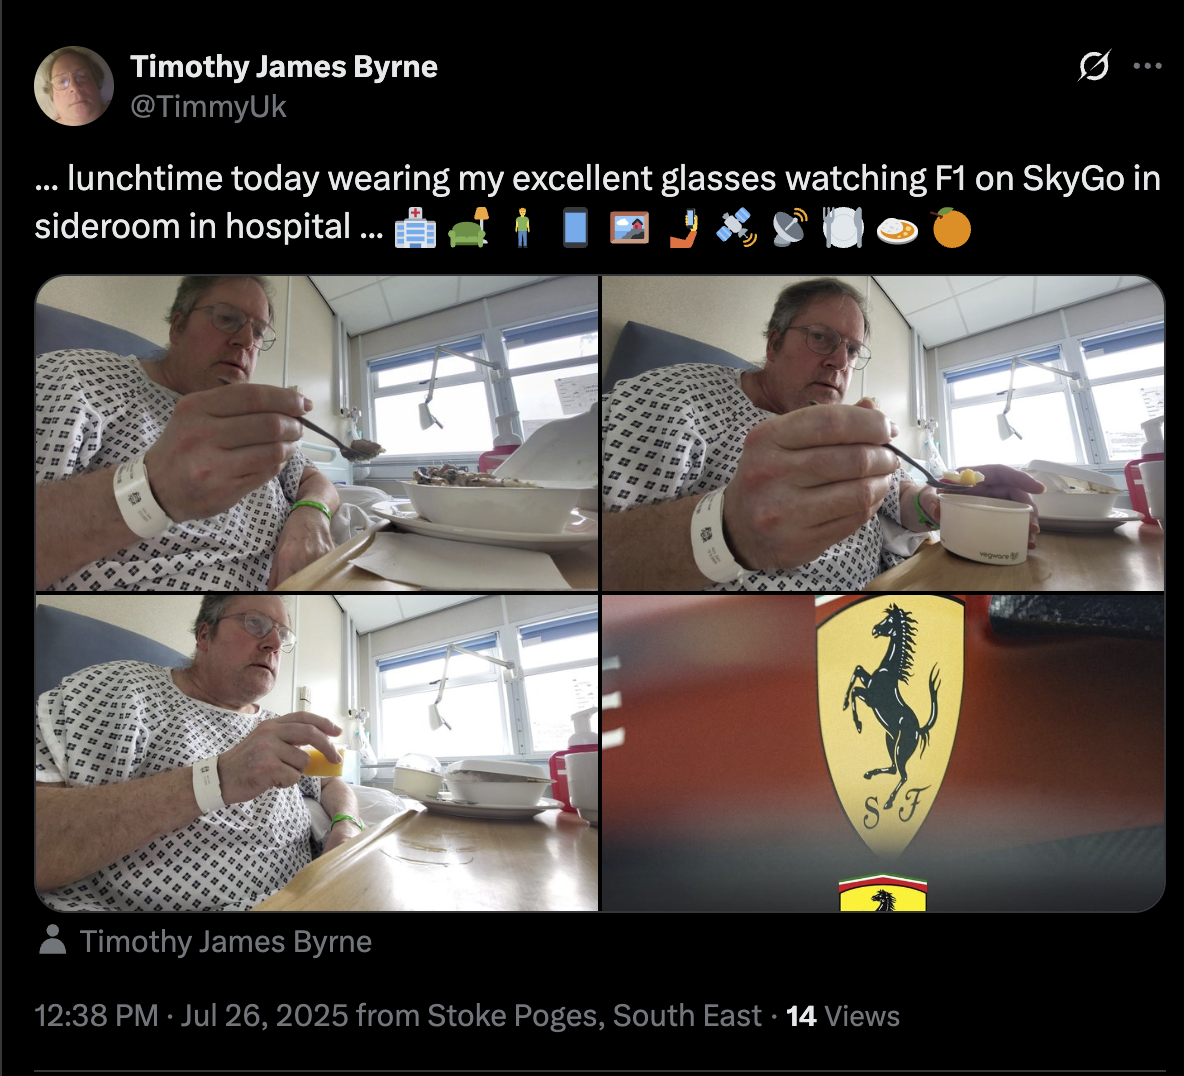Open the Ferrari prancing horse logo image
The height and width of the screenshot is (1076, 1184).
[x=883, y=753]
